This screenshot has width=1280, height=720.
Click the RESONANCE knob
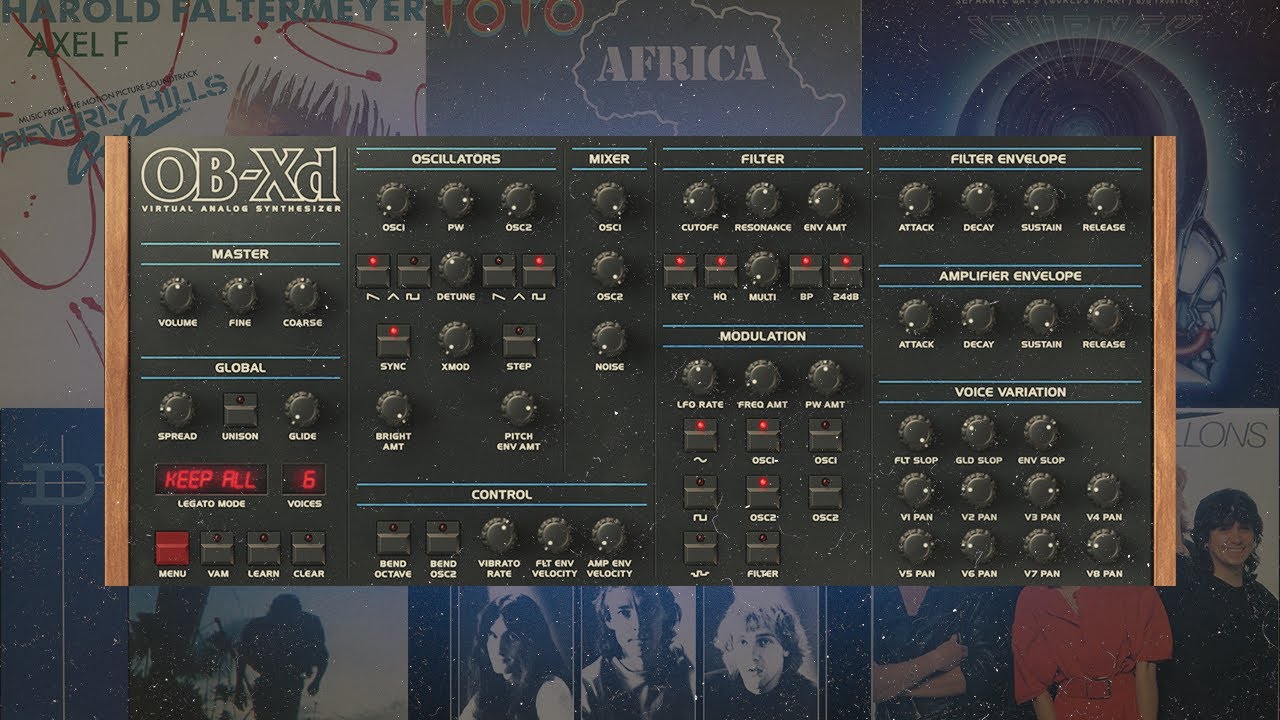(x=762, y=200)
